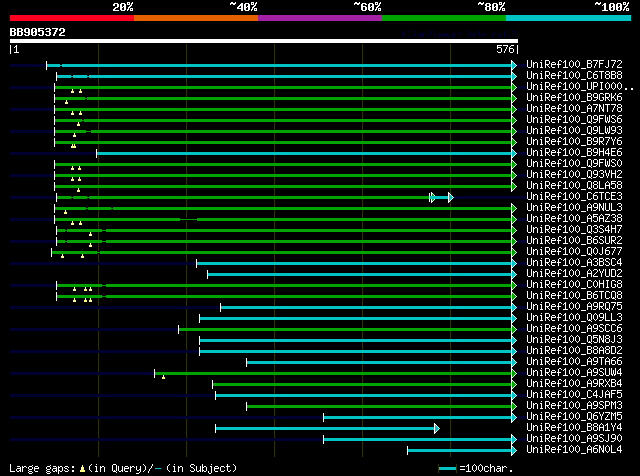Click the cyan alignment bar of A6N0L4
Screen dimensions: 640x476
[460, 451]
